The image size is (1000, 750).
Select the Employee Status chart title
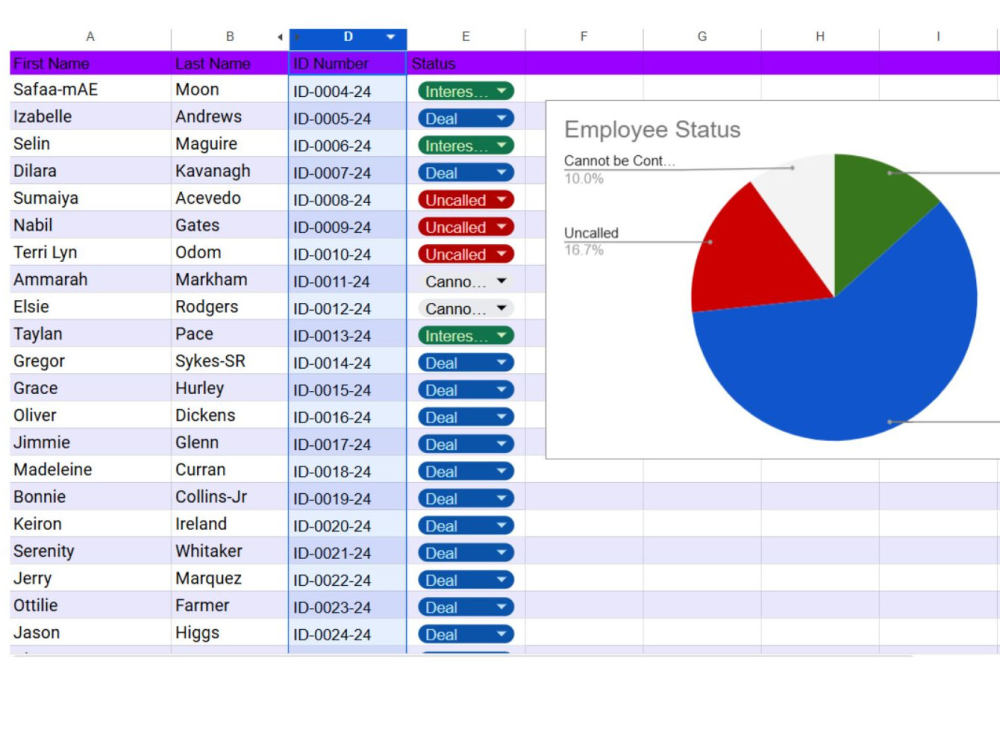pyautogui.click(x=652, y=129)
